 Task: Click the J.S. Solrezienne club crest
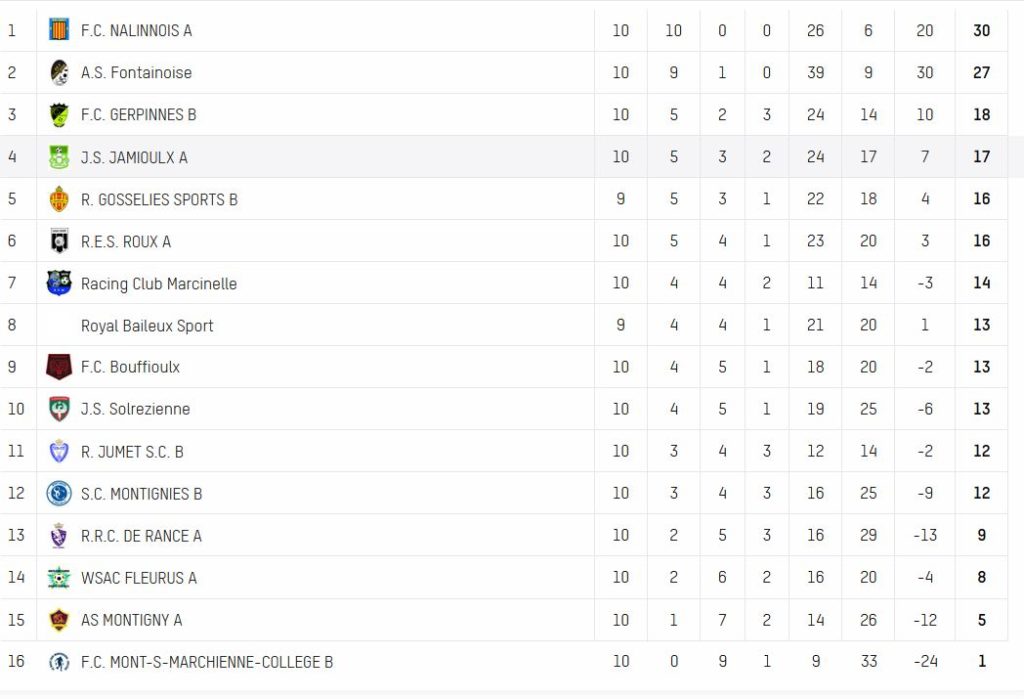click(59, 409)
